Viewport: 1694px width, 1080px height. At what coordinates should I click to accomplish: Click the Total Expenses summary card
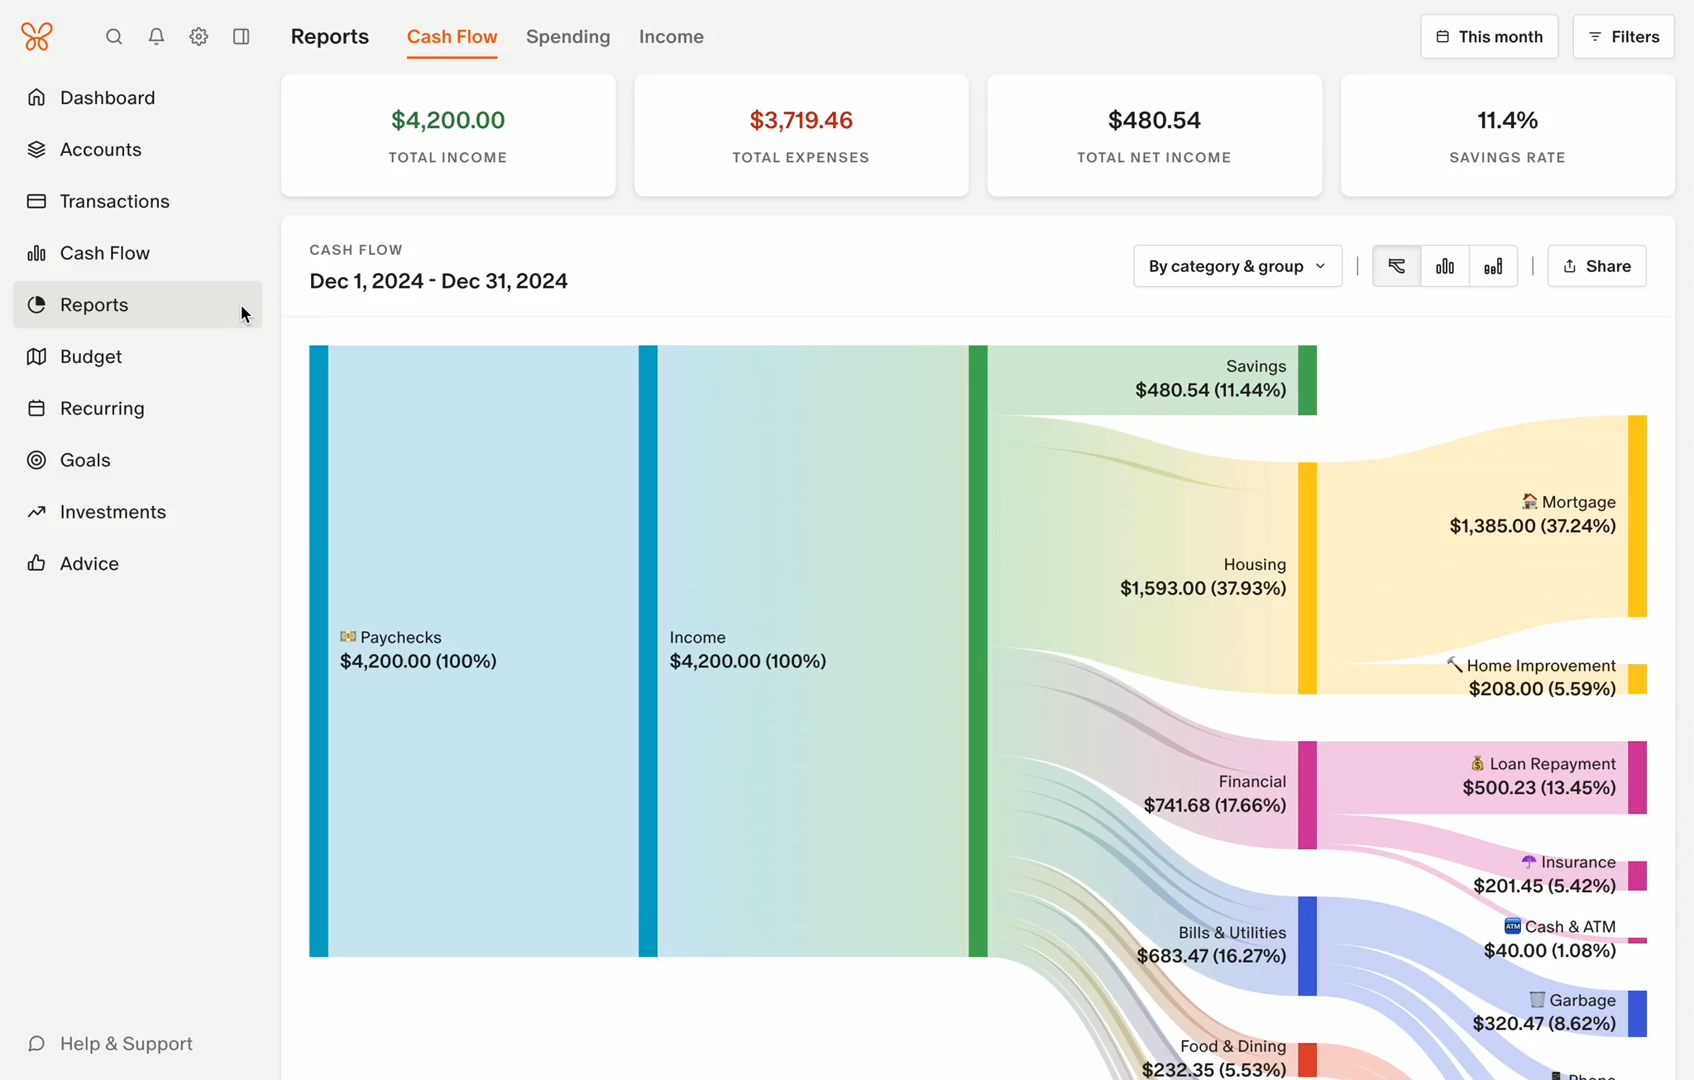tap(801, 135)
